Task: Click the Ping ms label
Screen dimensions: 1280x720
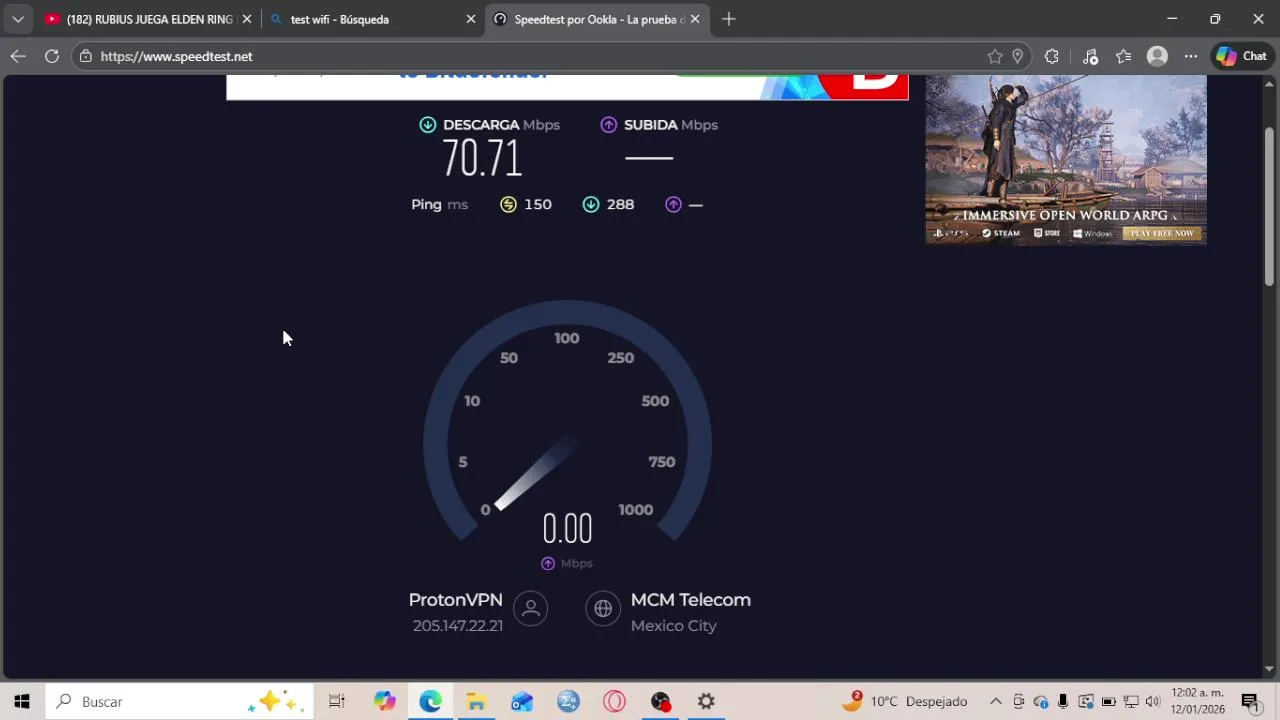Action: [x=439, y=204]
